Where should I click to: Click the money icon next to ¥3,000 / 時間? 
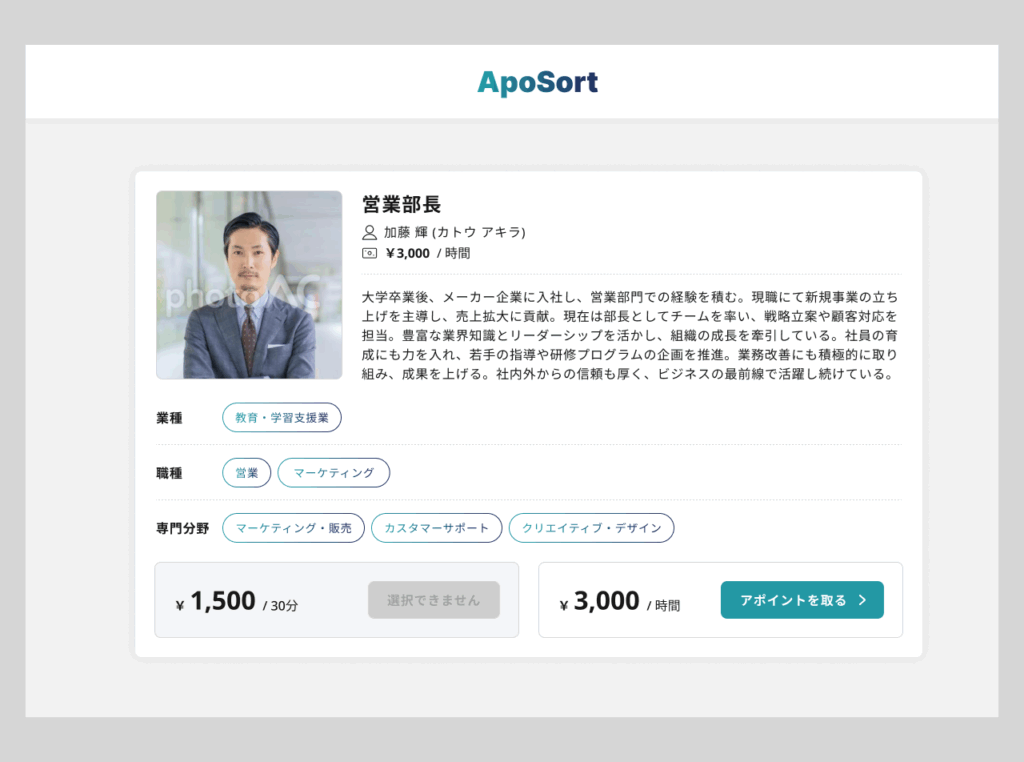(x=370, y=253)
